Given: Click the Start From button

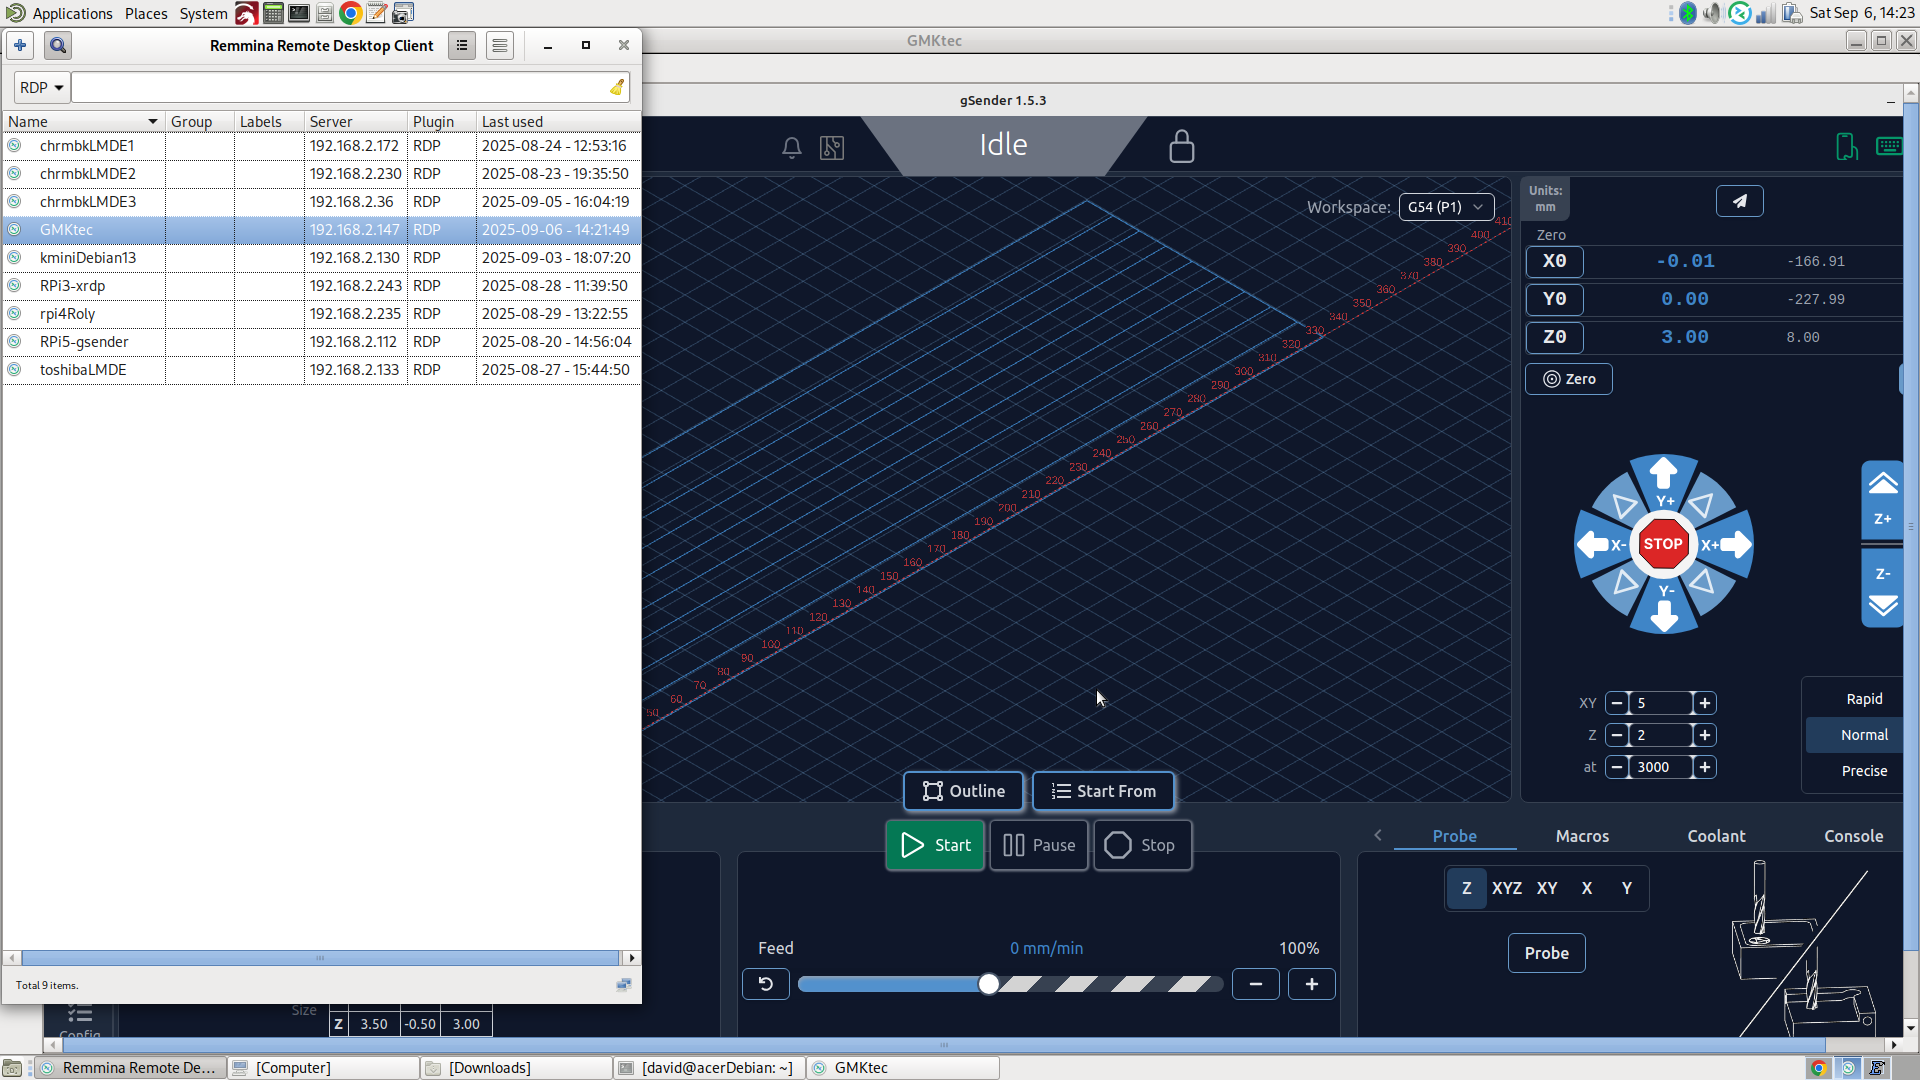Looking at the screenshot, I should (1103, 791).
